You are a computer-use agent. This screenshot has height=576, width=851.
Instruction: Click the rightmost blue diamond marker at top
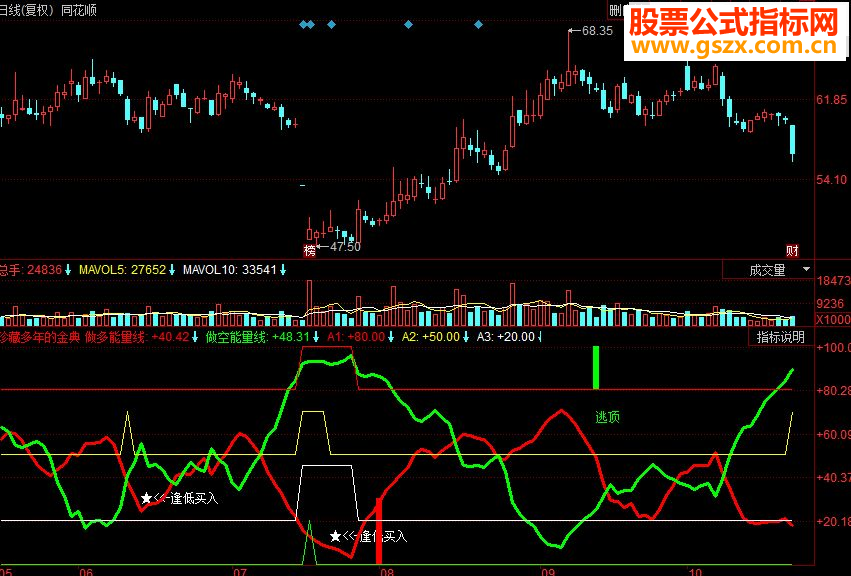click(x=478, y=24)
